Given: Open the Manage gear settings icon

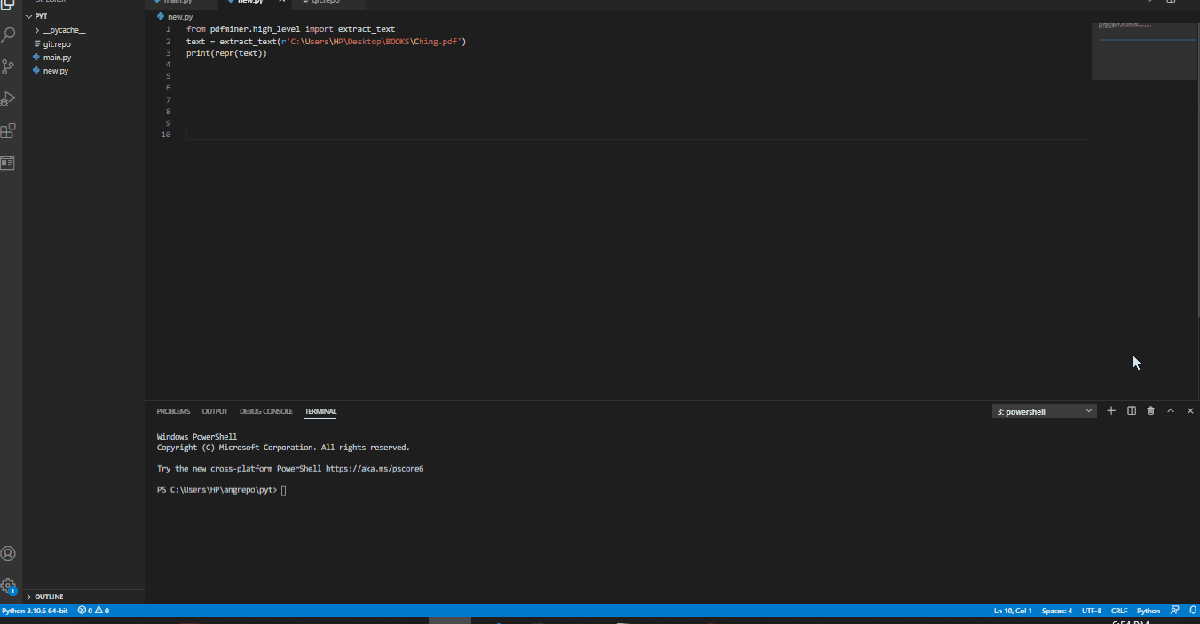Looking at the screenshot, I should pos(9,586).
